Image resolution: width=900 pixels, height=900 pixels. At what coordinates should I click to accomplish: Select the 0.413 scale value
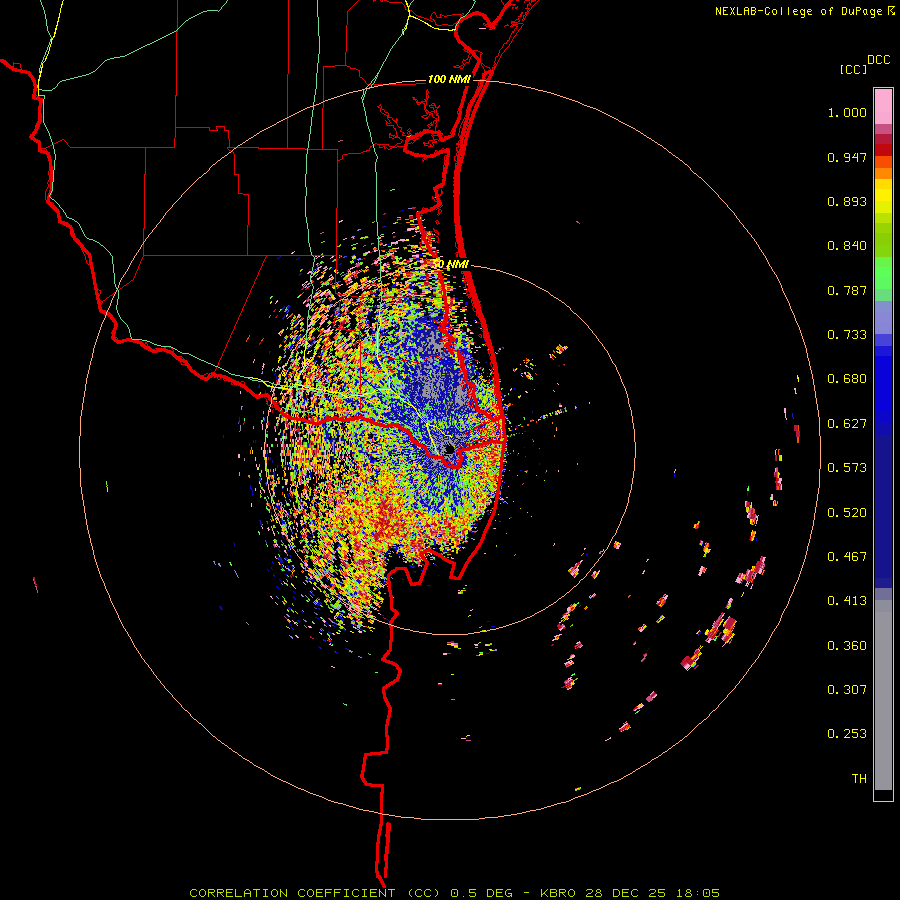(847, 601)
